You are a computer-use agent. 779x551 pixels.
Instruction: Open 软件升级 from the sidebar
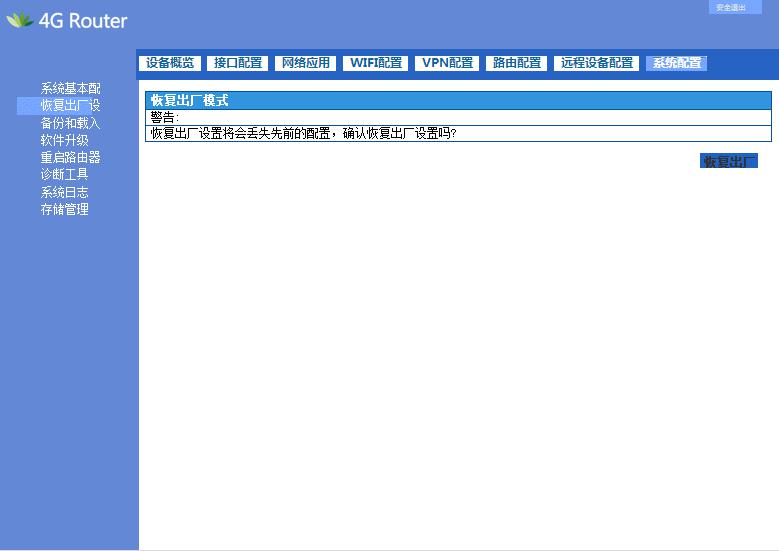pos(64,140)
